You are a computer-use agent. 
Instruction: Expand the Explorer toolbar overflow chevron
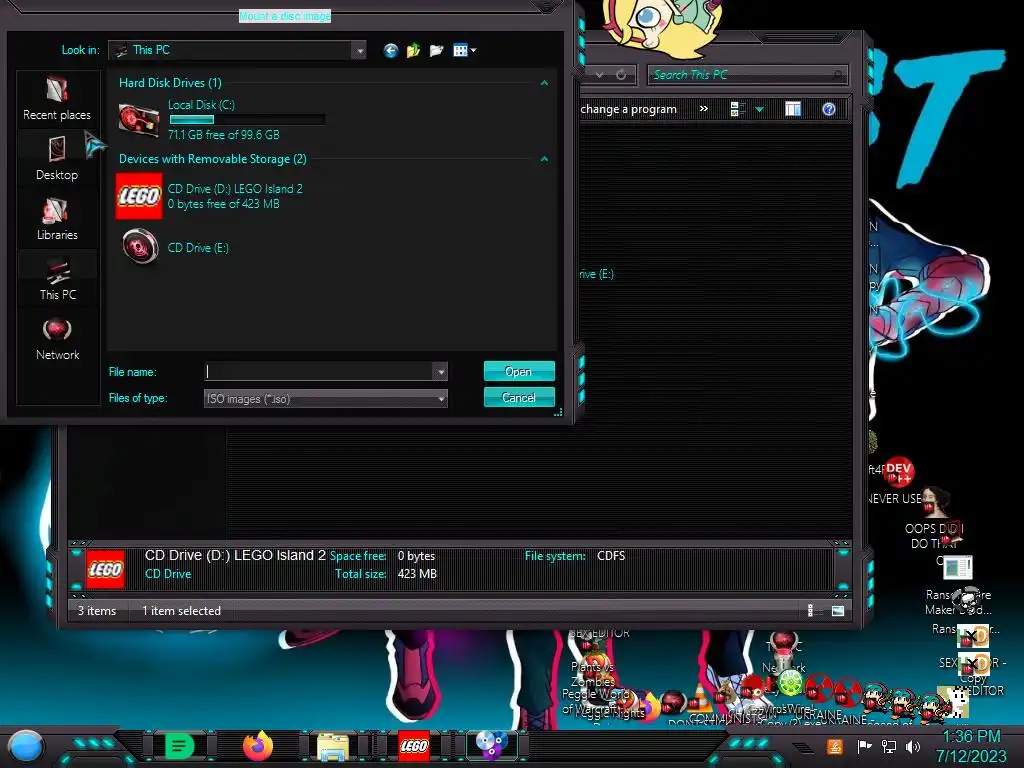point(703,109)
